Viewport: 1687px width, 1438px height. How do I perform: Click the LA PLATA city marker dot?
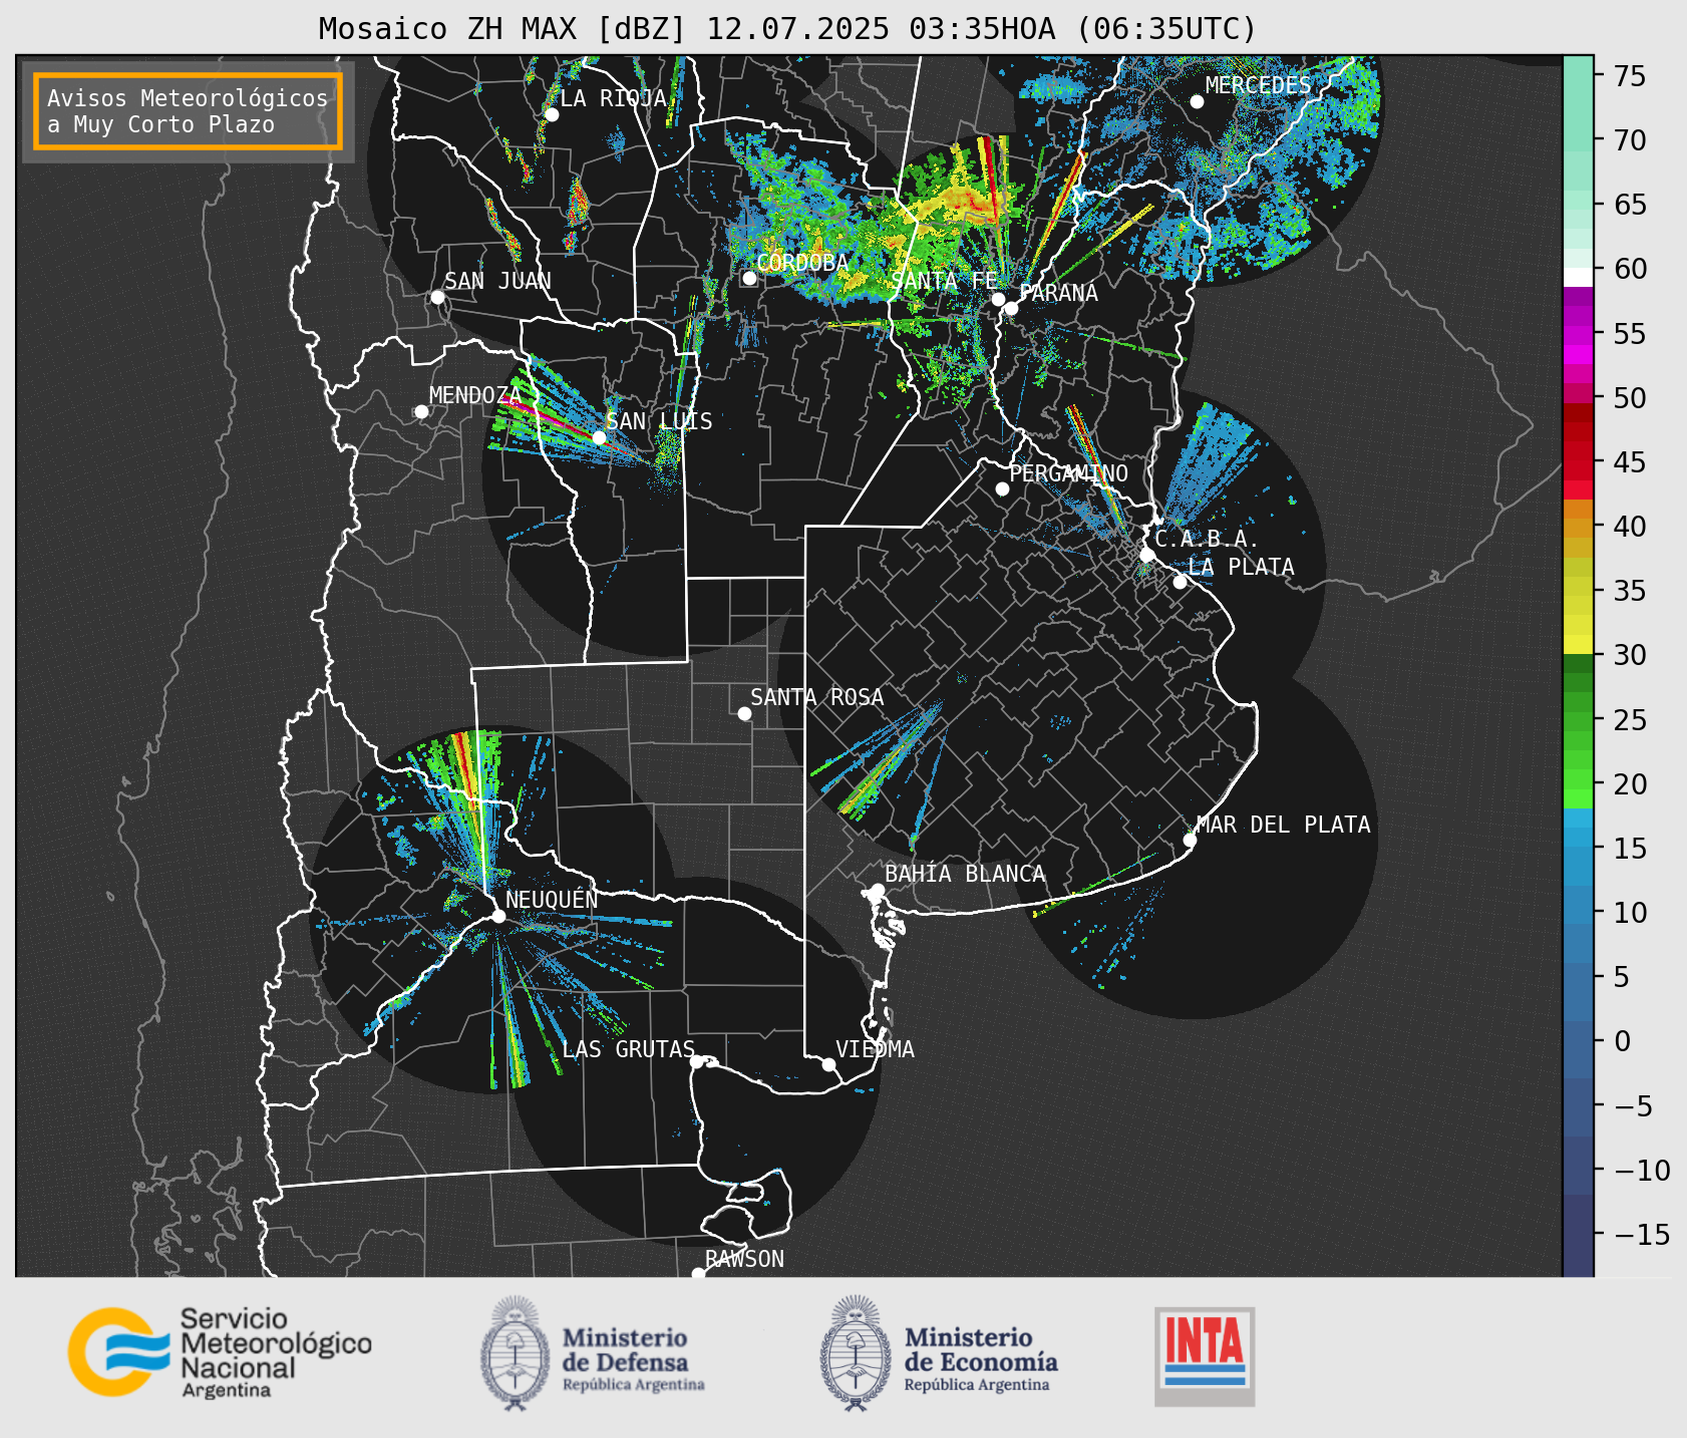(1180, 582)
